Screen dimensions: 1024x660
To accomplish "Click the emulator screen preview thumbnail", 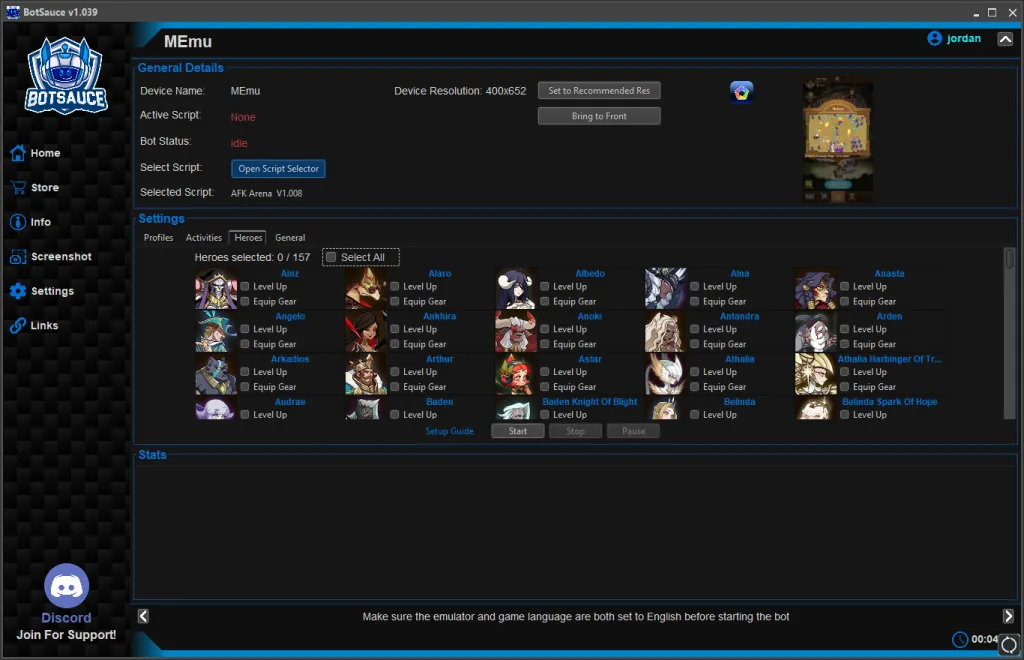I will [837, 140].
